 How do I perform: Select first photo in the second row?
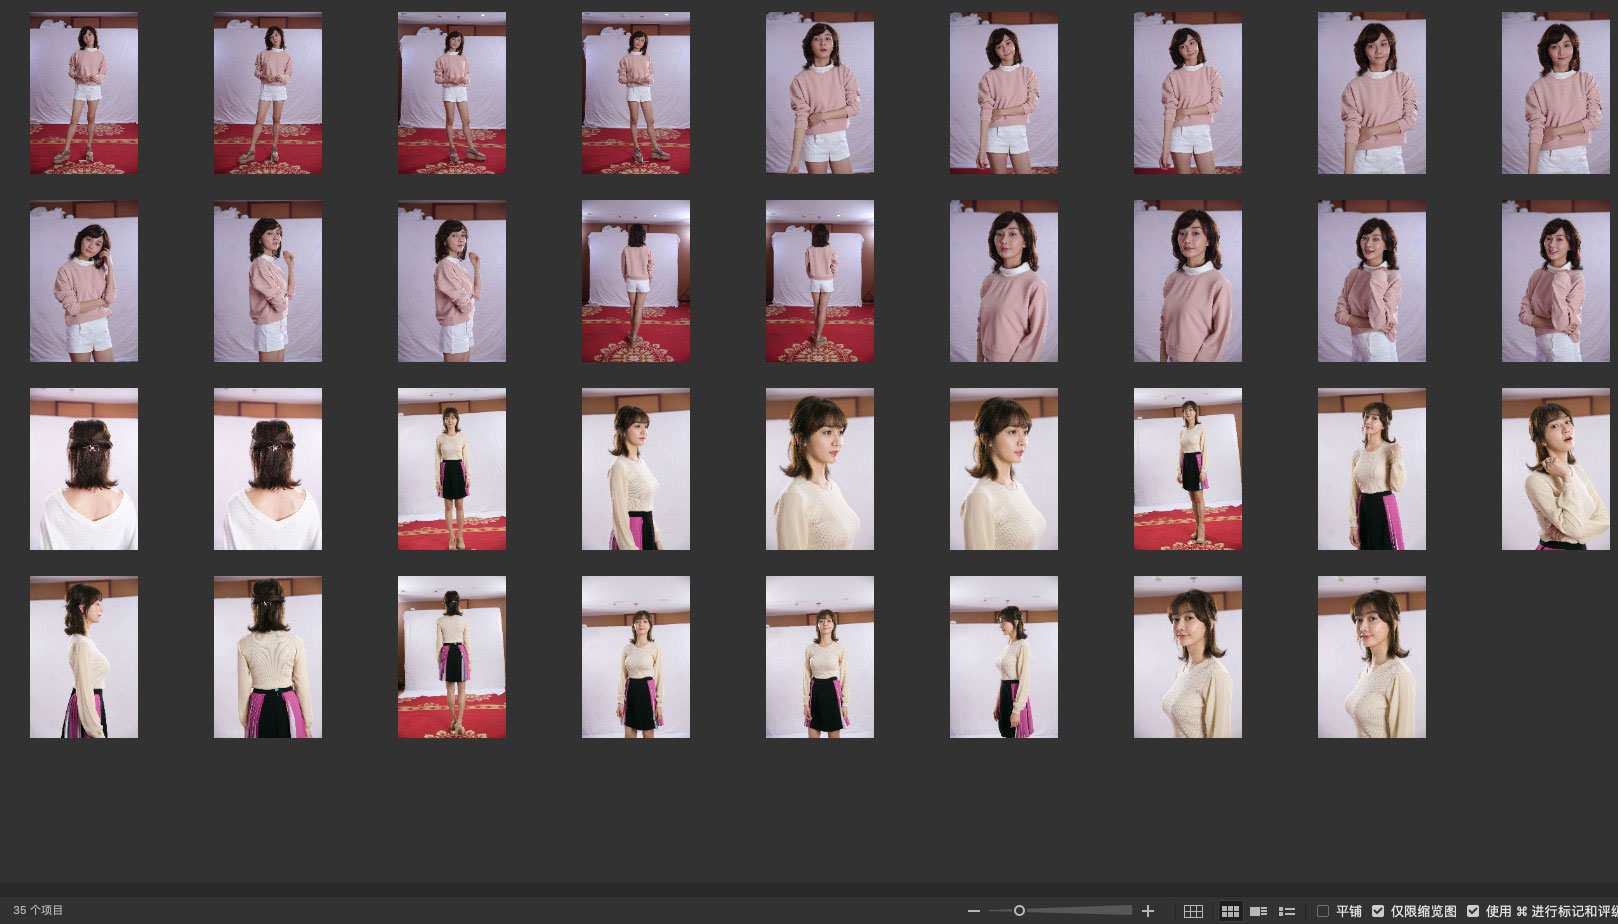click(84, 281)
